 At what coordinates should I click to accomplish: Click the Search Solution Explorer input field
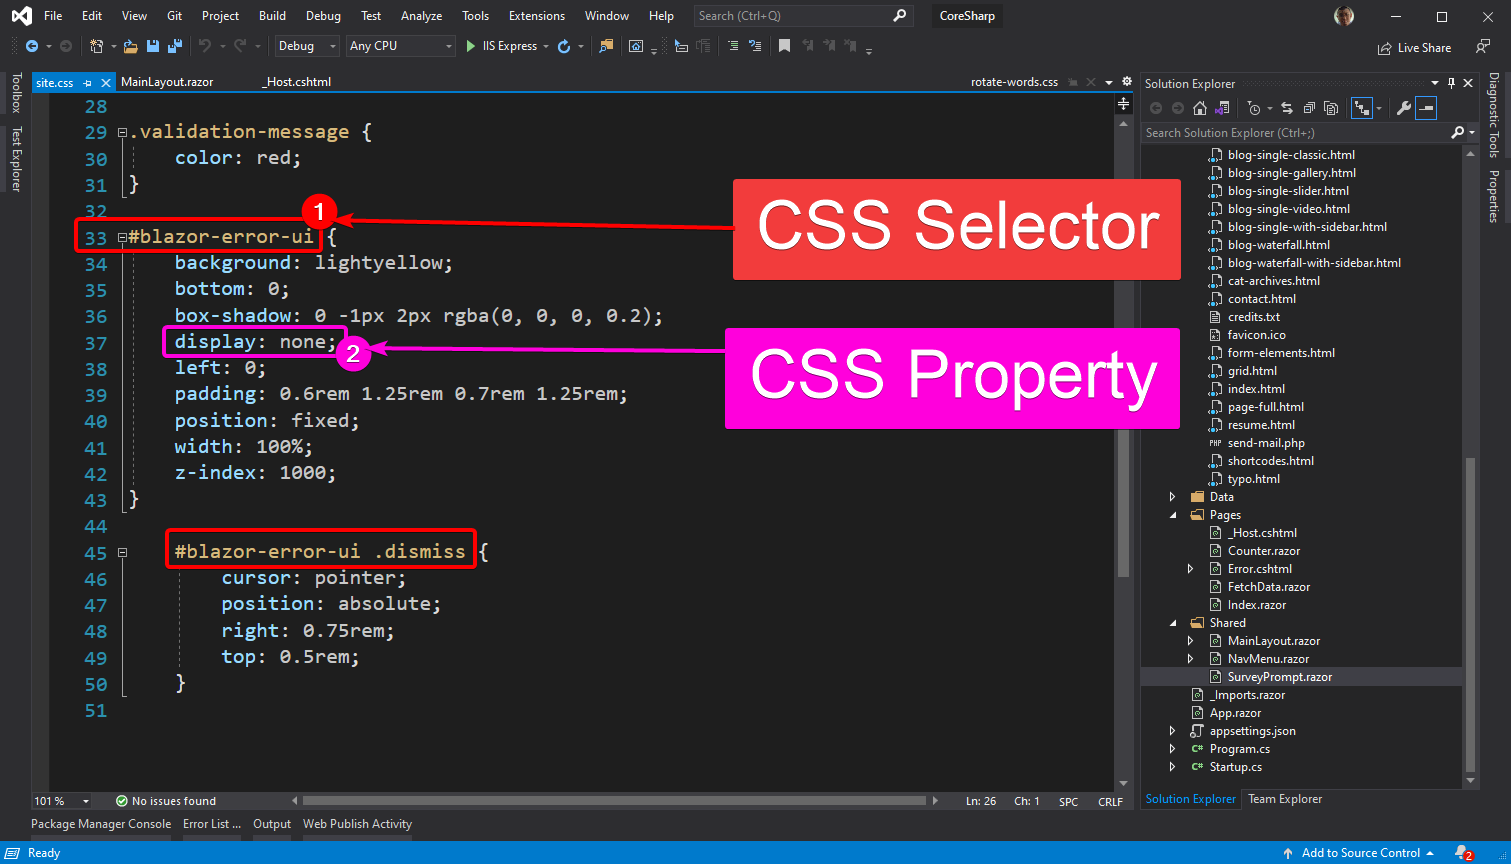click(1295, 132)
